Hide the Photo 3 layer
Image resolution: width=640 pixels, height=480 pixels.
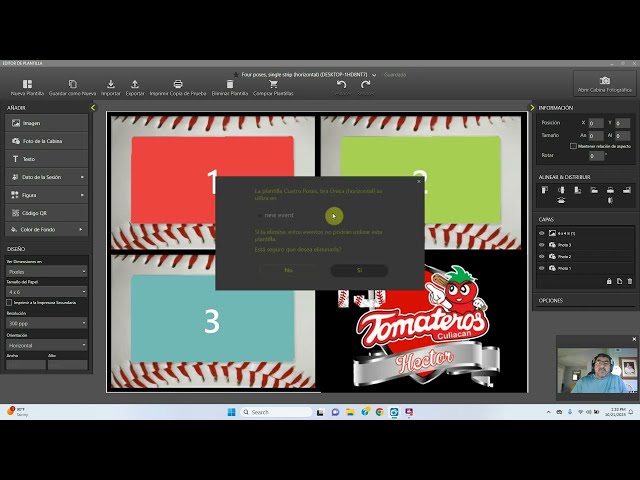coord(542,245)
